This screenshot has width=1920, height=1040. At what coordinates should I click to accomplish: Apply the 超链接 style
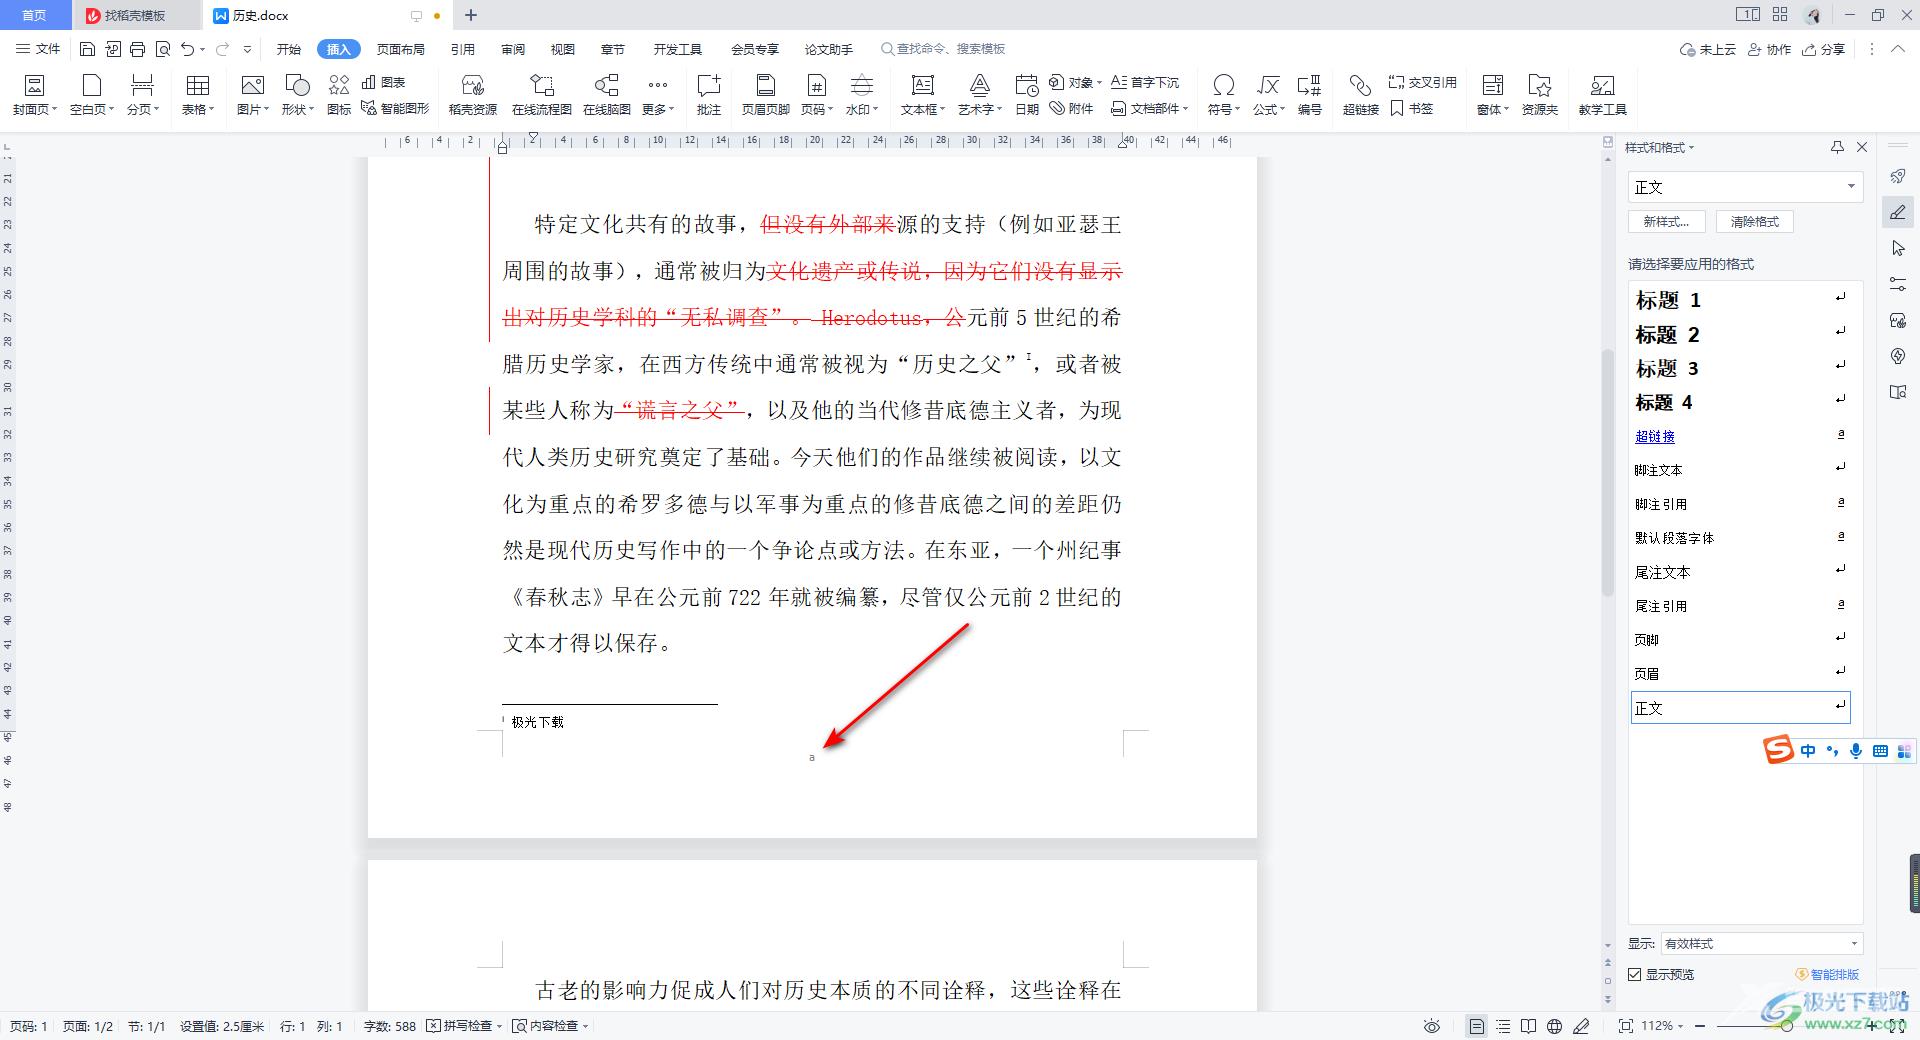tap(1741, 436)
